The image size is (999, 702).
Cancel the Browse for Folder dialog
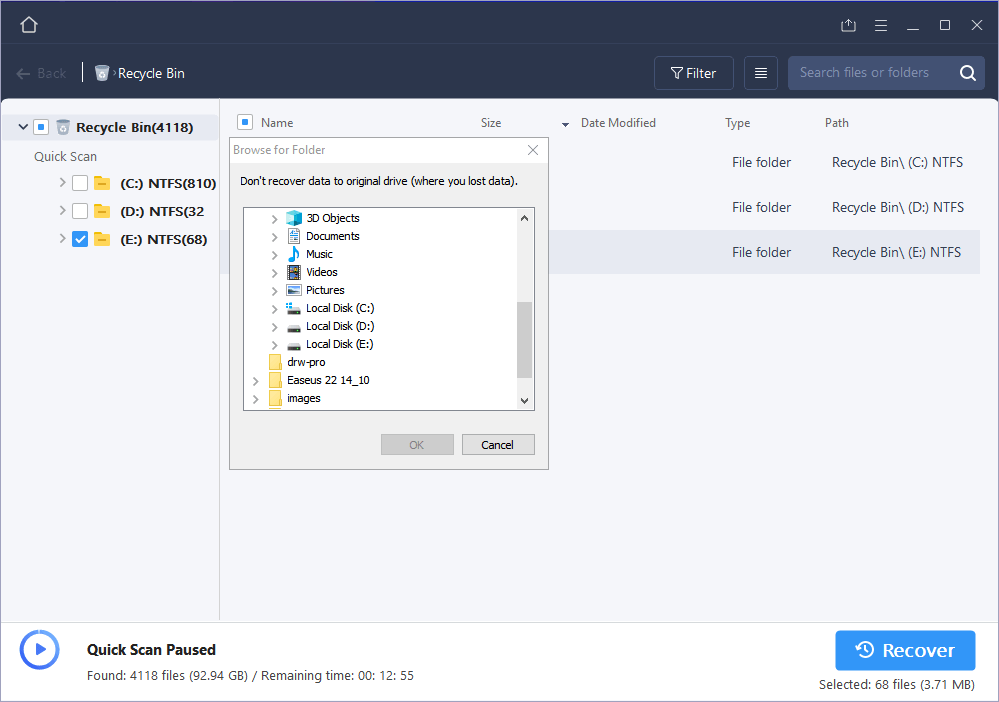point(498,445)
